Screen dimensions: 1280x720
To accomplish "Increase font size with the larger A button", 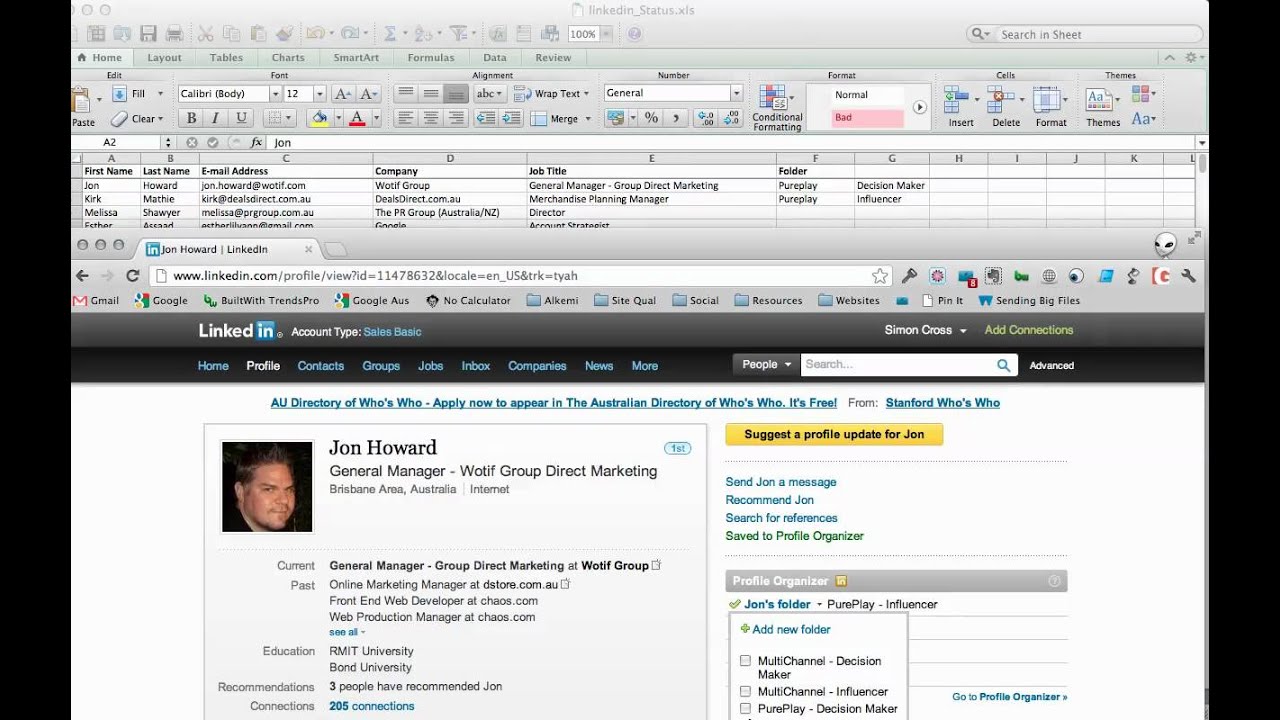I will pyautogui.click(x=342, y=93).
